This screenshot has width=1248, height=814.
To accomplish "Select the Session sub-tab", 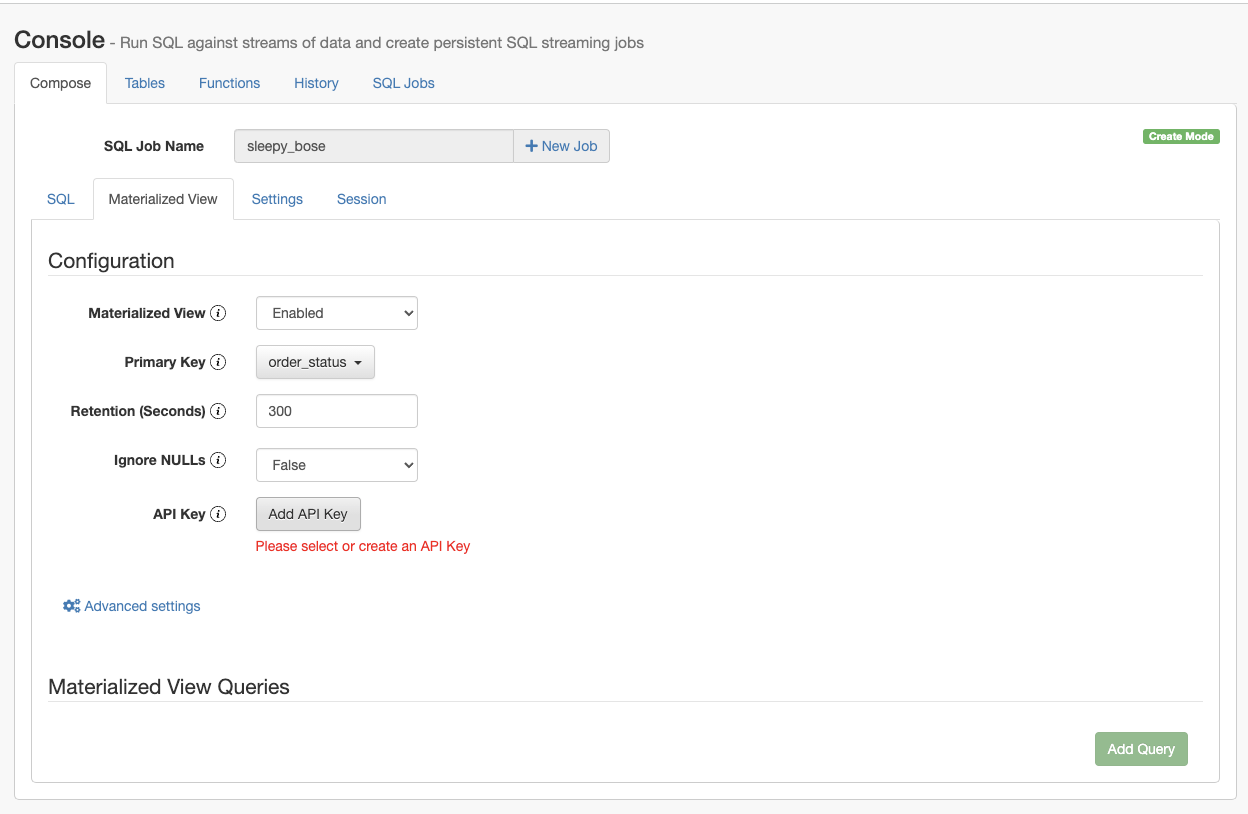I will (x=361, y=199).
